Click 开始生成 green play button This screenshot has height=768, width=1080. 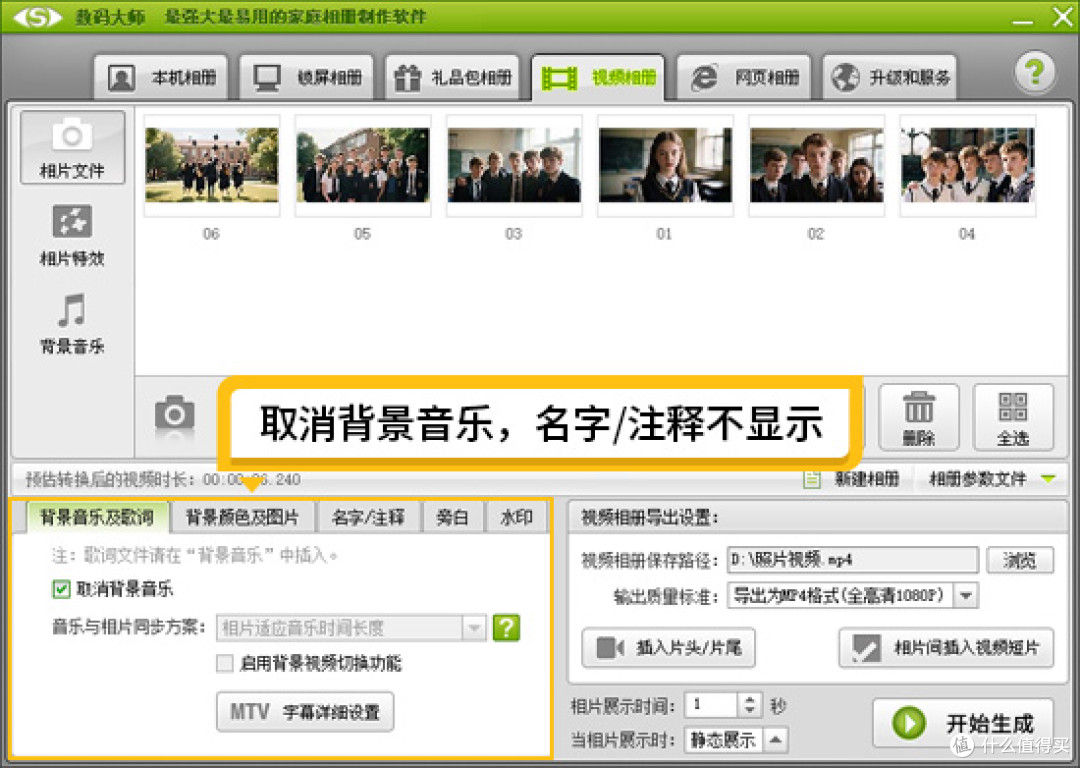coord(963,723)
